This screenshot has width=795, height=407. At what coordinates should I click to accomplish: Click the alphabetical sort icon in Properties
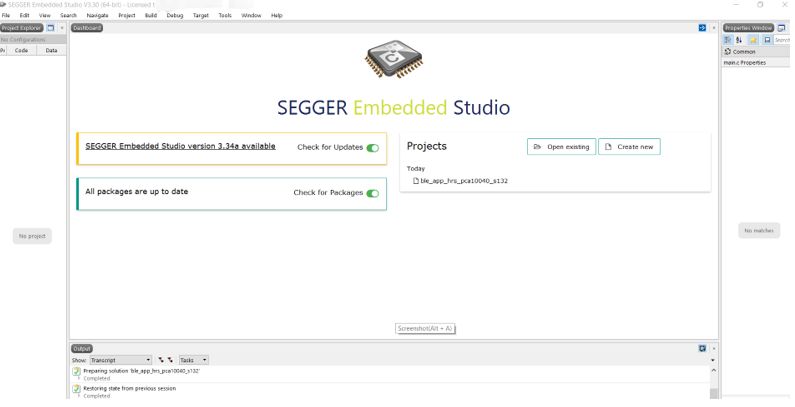[740, 39]
